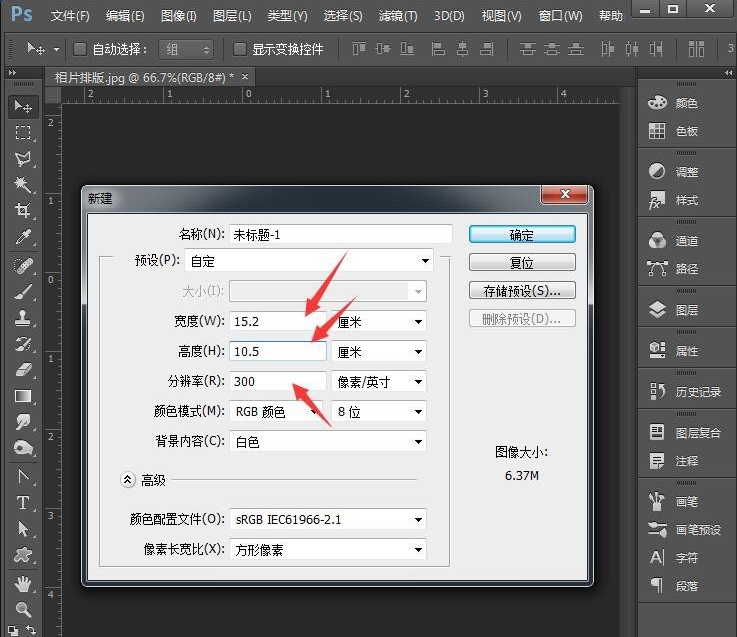Open the 背景内容 dropdown
The width and height of the screenshot is (737, 637).
328,441
